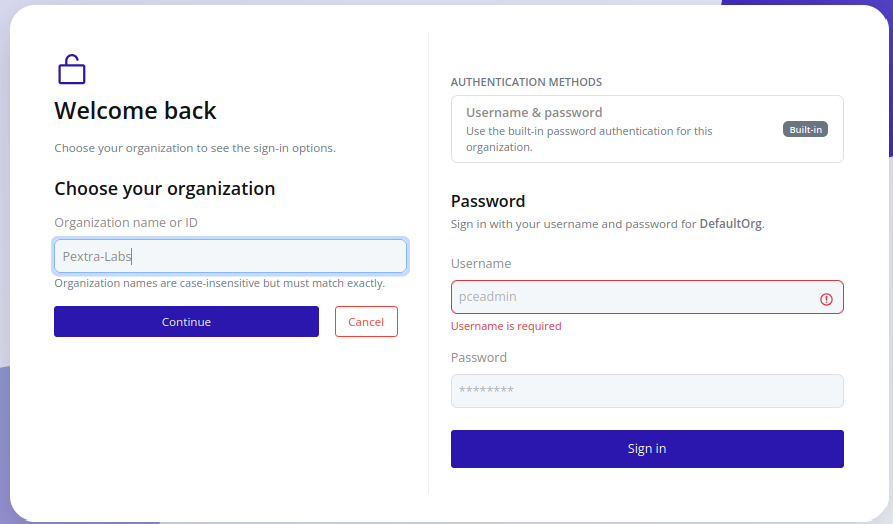Click the case-insensitive organization names hint

point(219,283)
